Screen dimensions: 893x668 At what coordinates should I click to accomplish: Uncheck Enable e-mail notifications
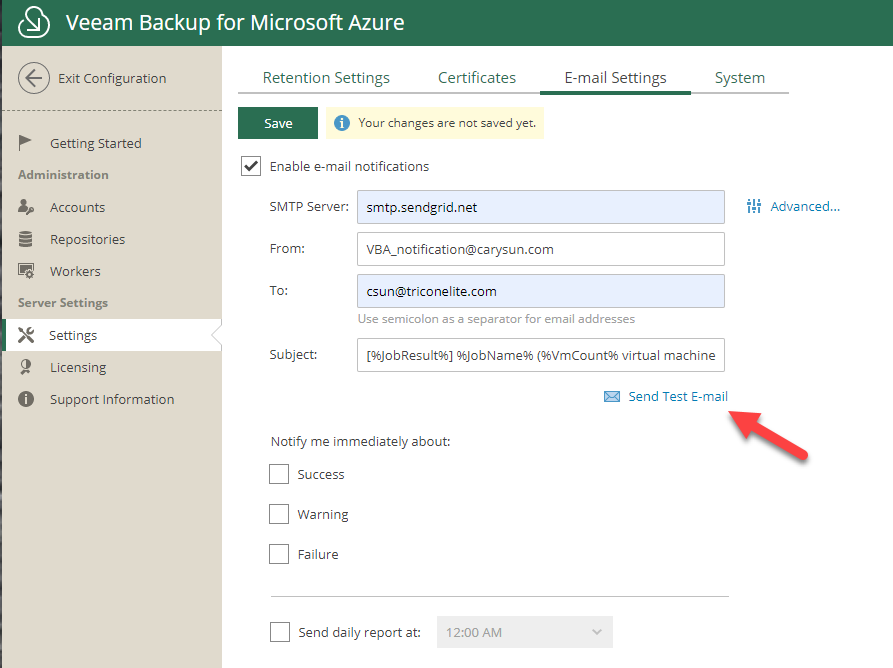(x=251, y=166)
